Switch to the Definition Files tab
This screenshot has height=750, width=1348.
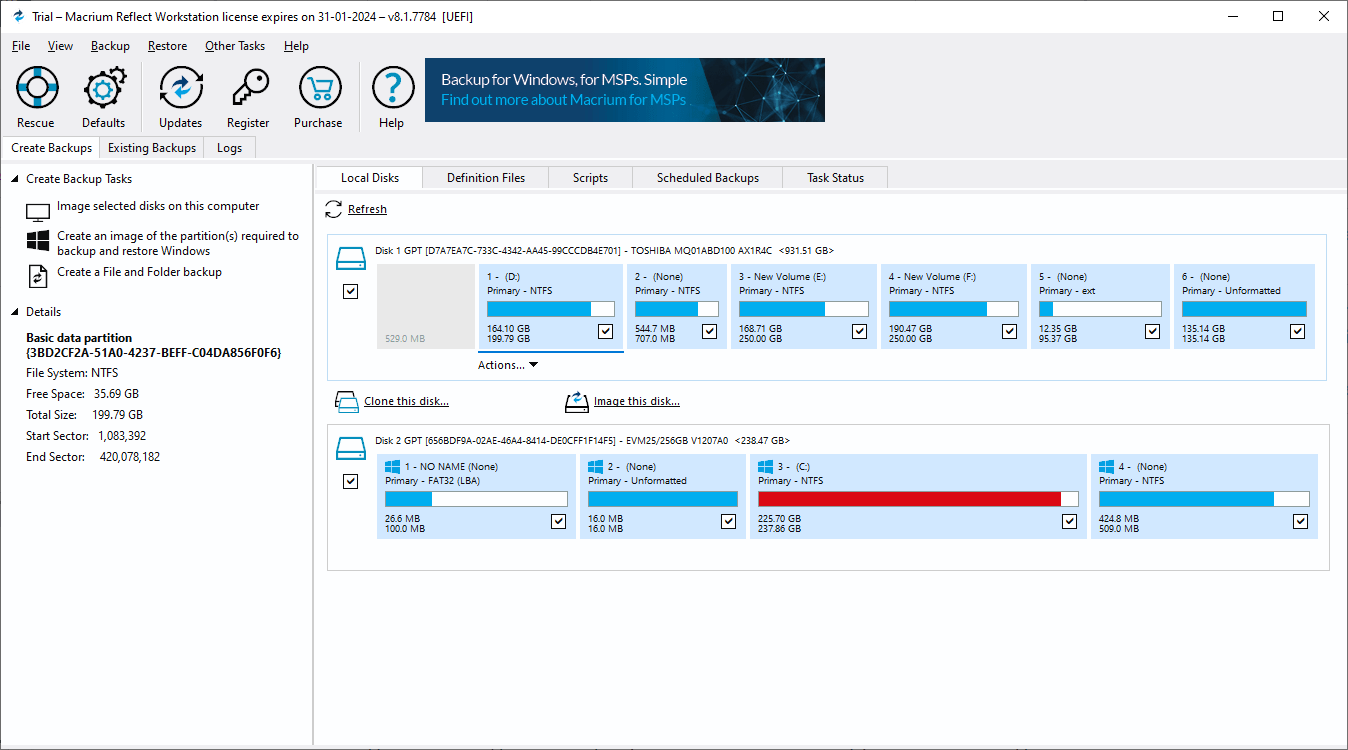click(486, 178)
